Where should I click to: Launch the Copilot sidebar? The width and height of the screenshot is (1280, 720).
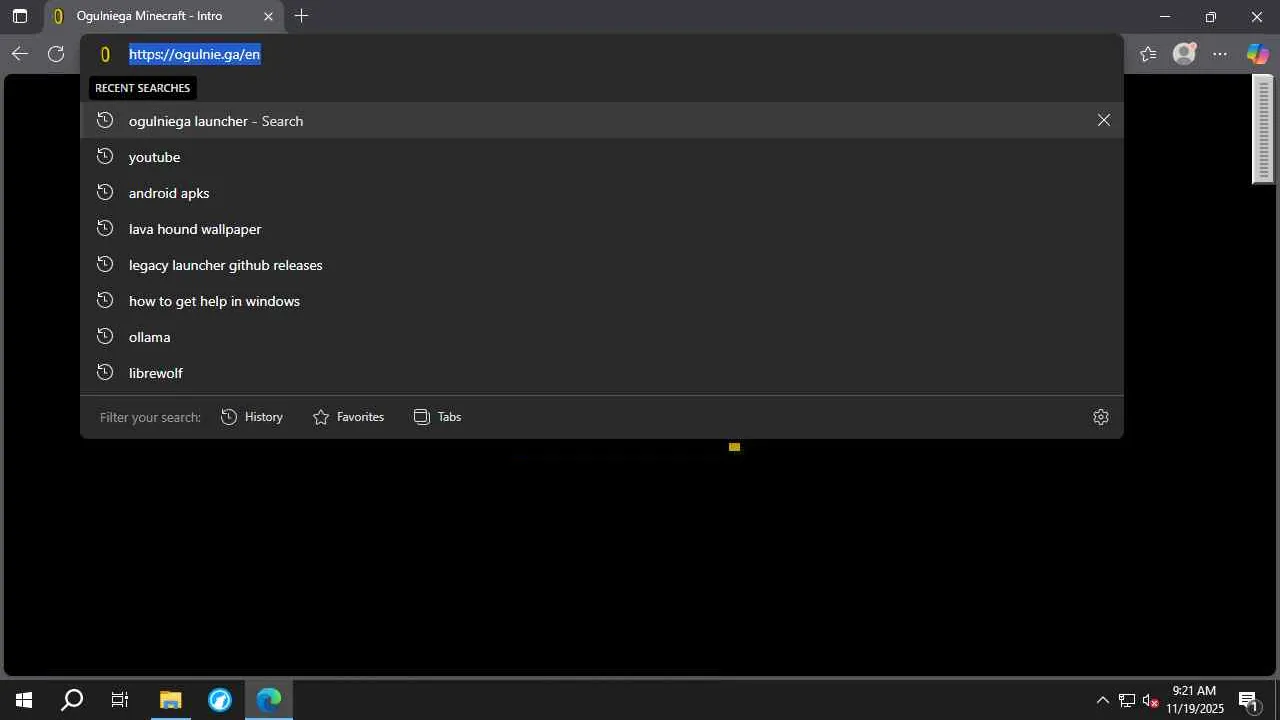coord(1257,54)
